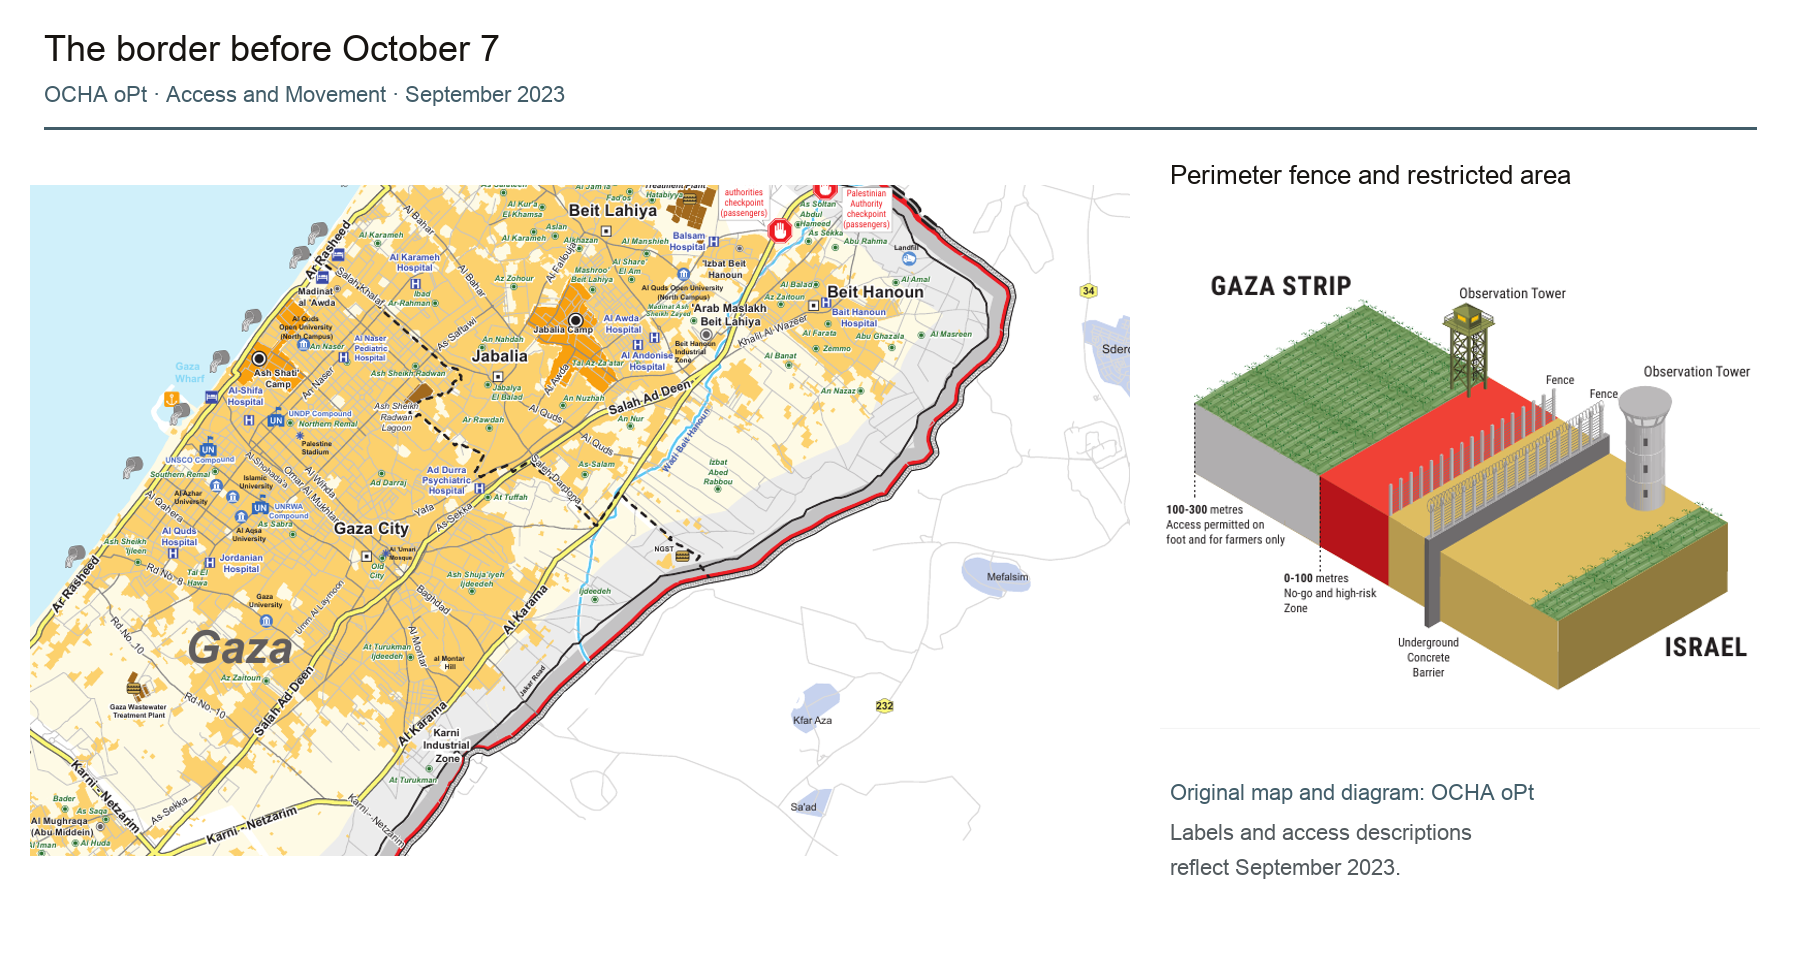Click the 'Palestinian Authority checkpoint (passengers)' label
The height and width of the screenshot is (970, 1800).
866,209
